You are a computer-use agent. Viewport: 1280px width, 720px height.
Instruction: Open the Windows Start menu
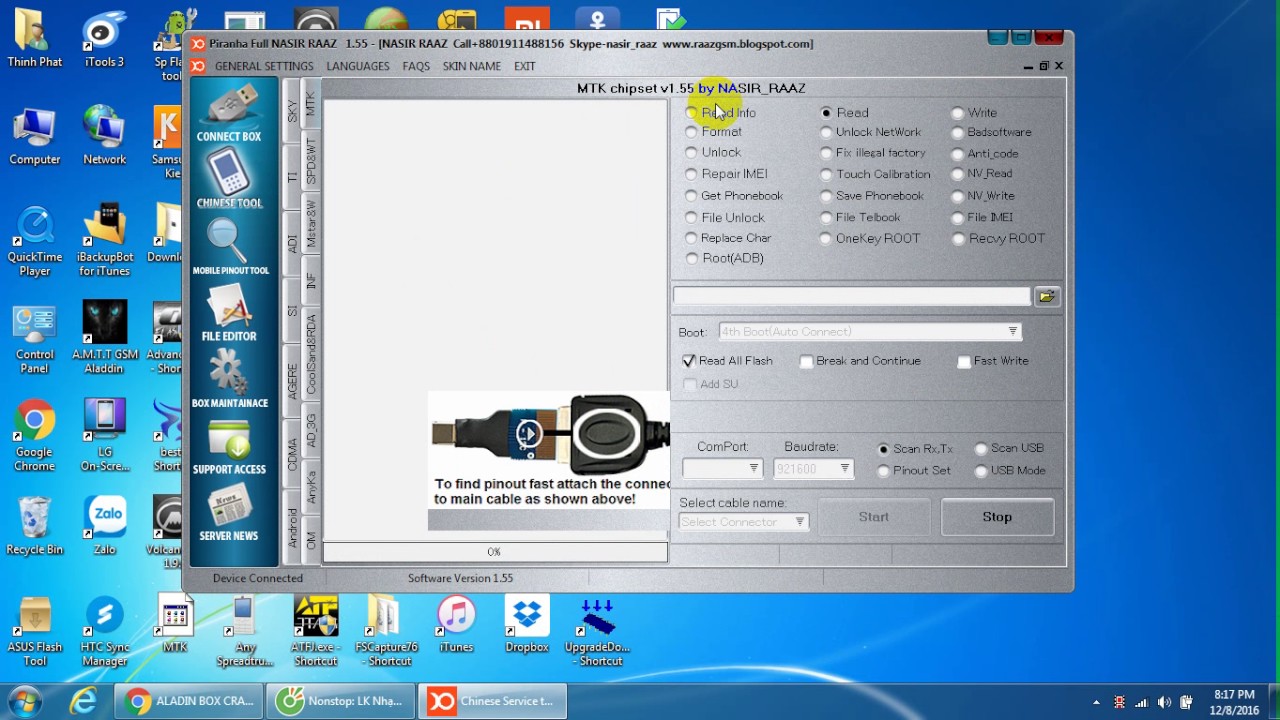click(24, 701)
